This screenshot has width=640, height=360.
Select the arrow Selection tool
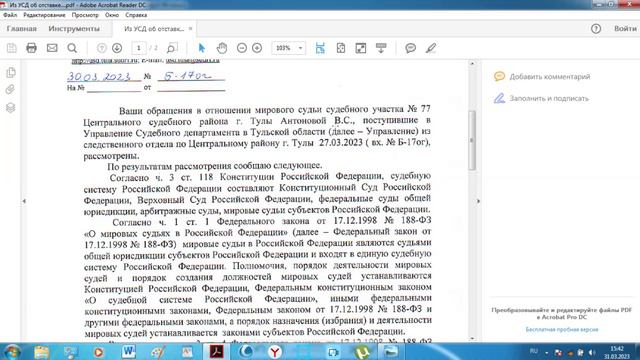[x=201, y=48]
